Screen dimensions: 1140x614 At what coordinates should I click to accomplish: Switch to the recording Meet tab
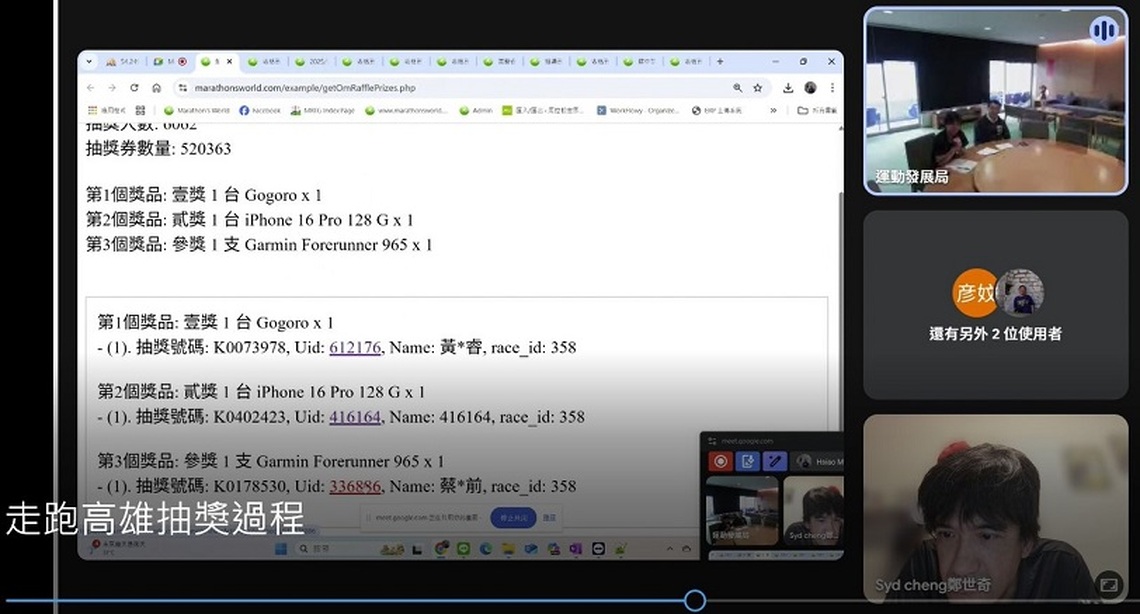[x=172, y=62]
